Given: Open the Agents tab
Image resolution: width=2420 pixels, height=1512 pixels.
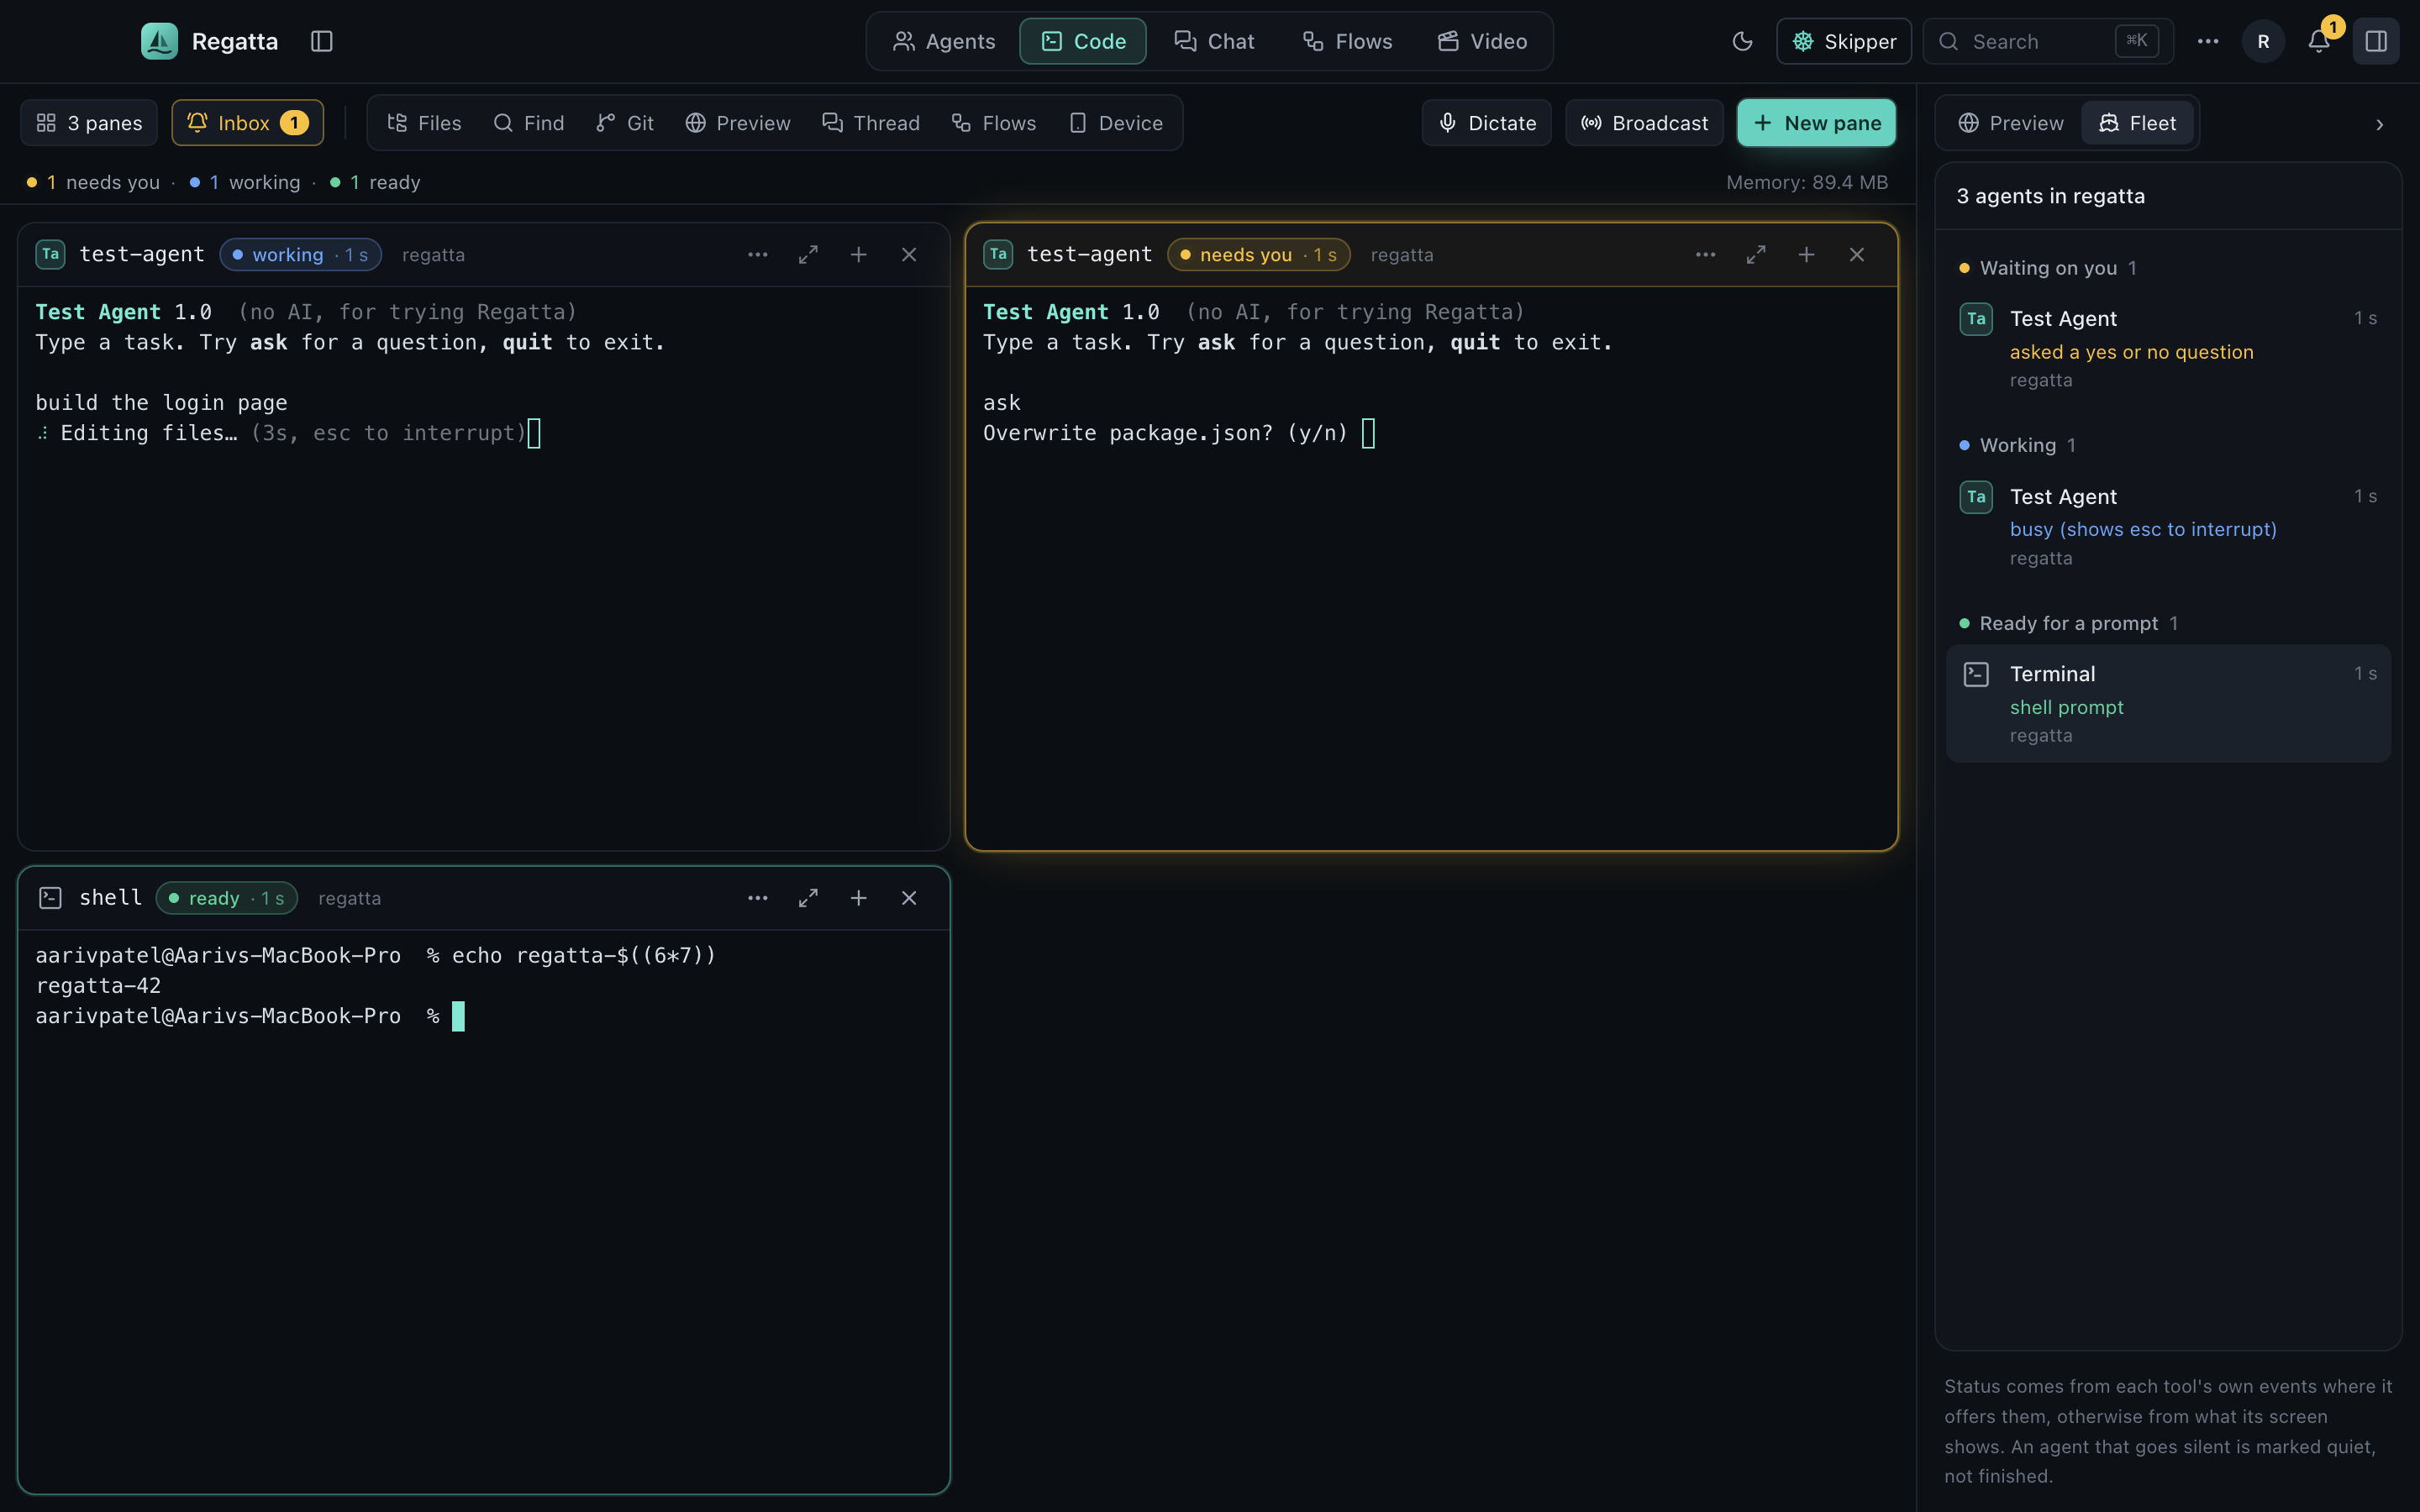Looking at the screenshot, I should 943,41.
